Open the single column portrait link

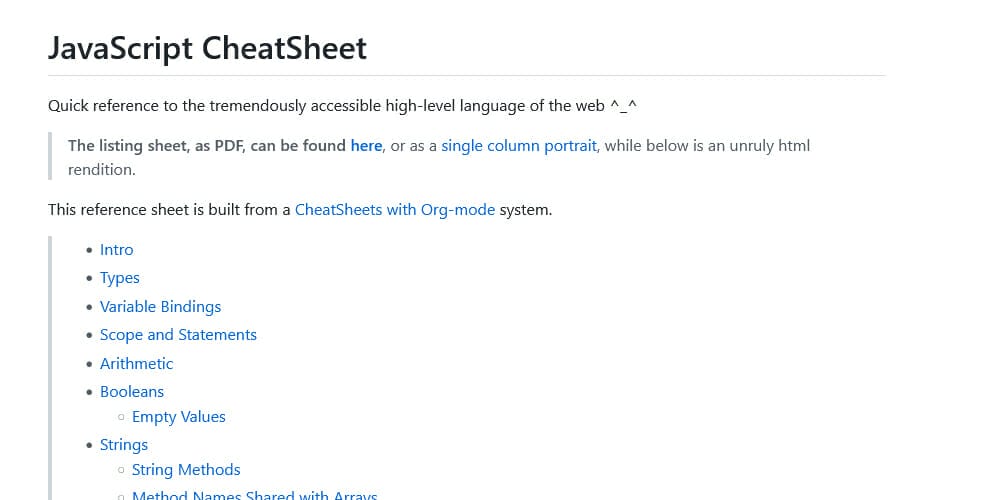(519, 145)
